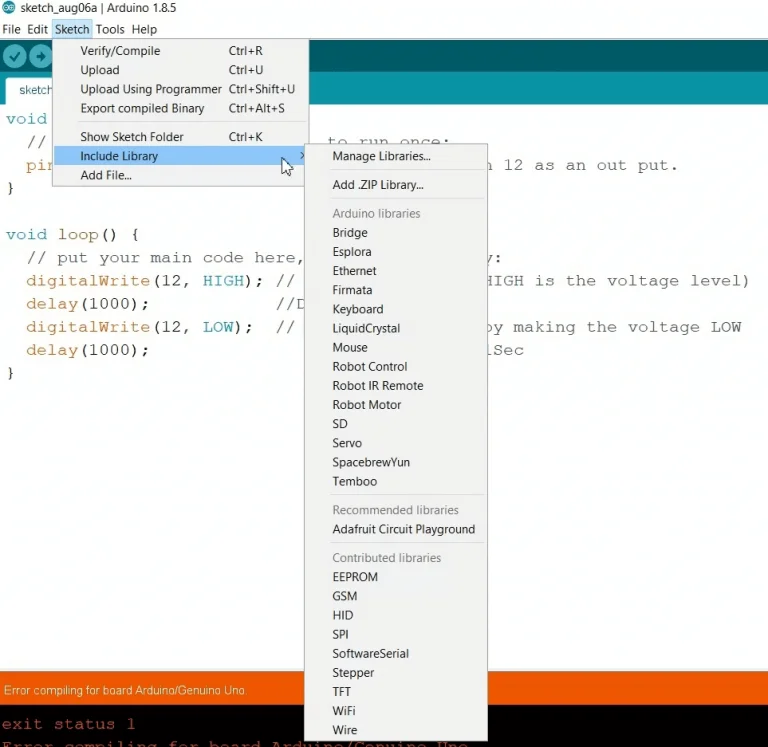Include the Robot Control library

(396, 366)
